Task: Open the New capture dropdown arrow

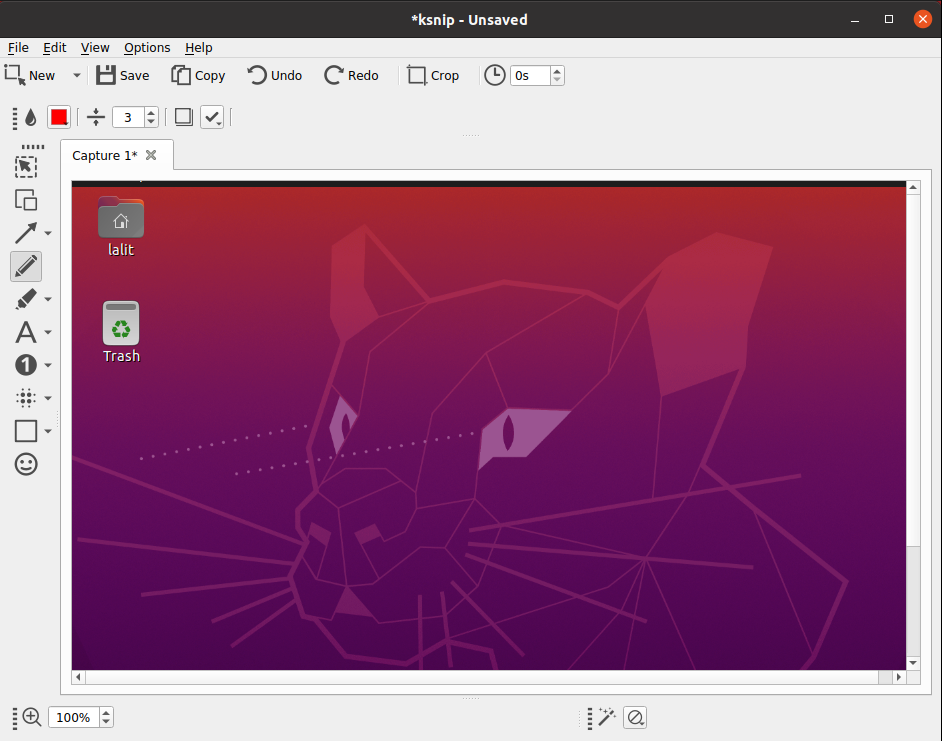Action: (x=76, y=75)
